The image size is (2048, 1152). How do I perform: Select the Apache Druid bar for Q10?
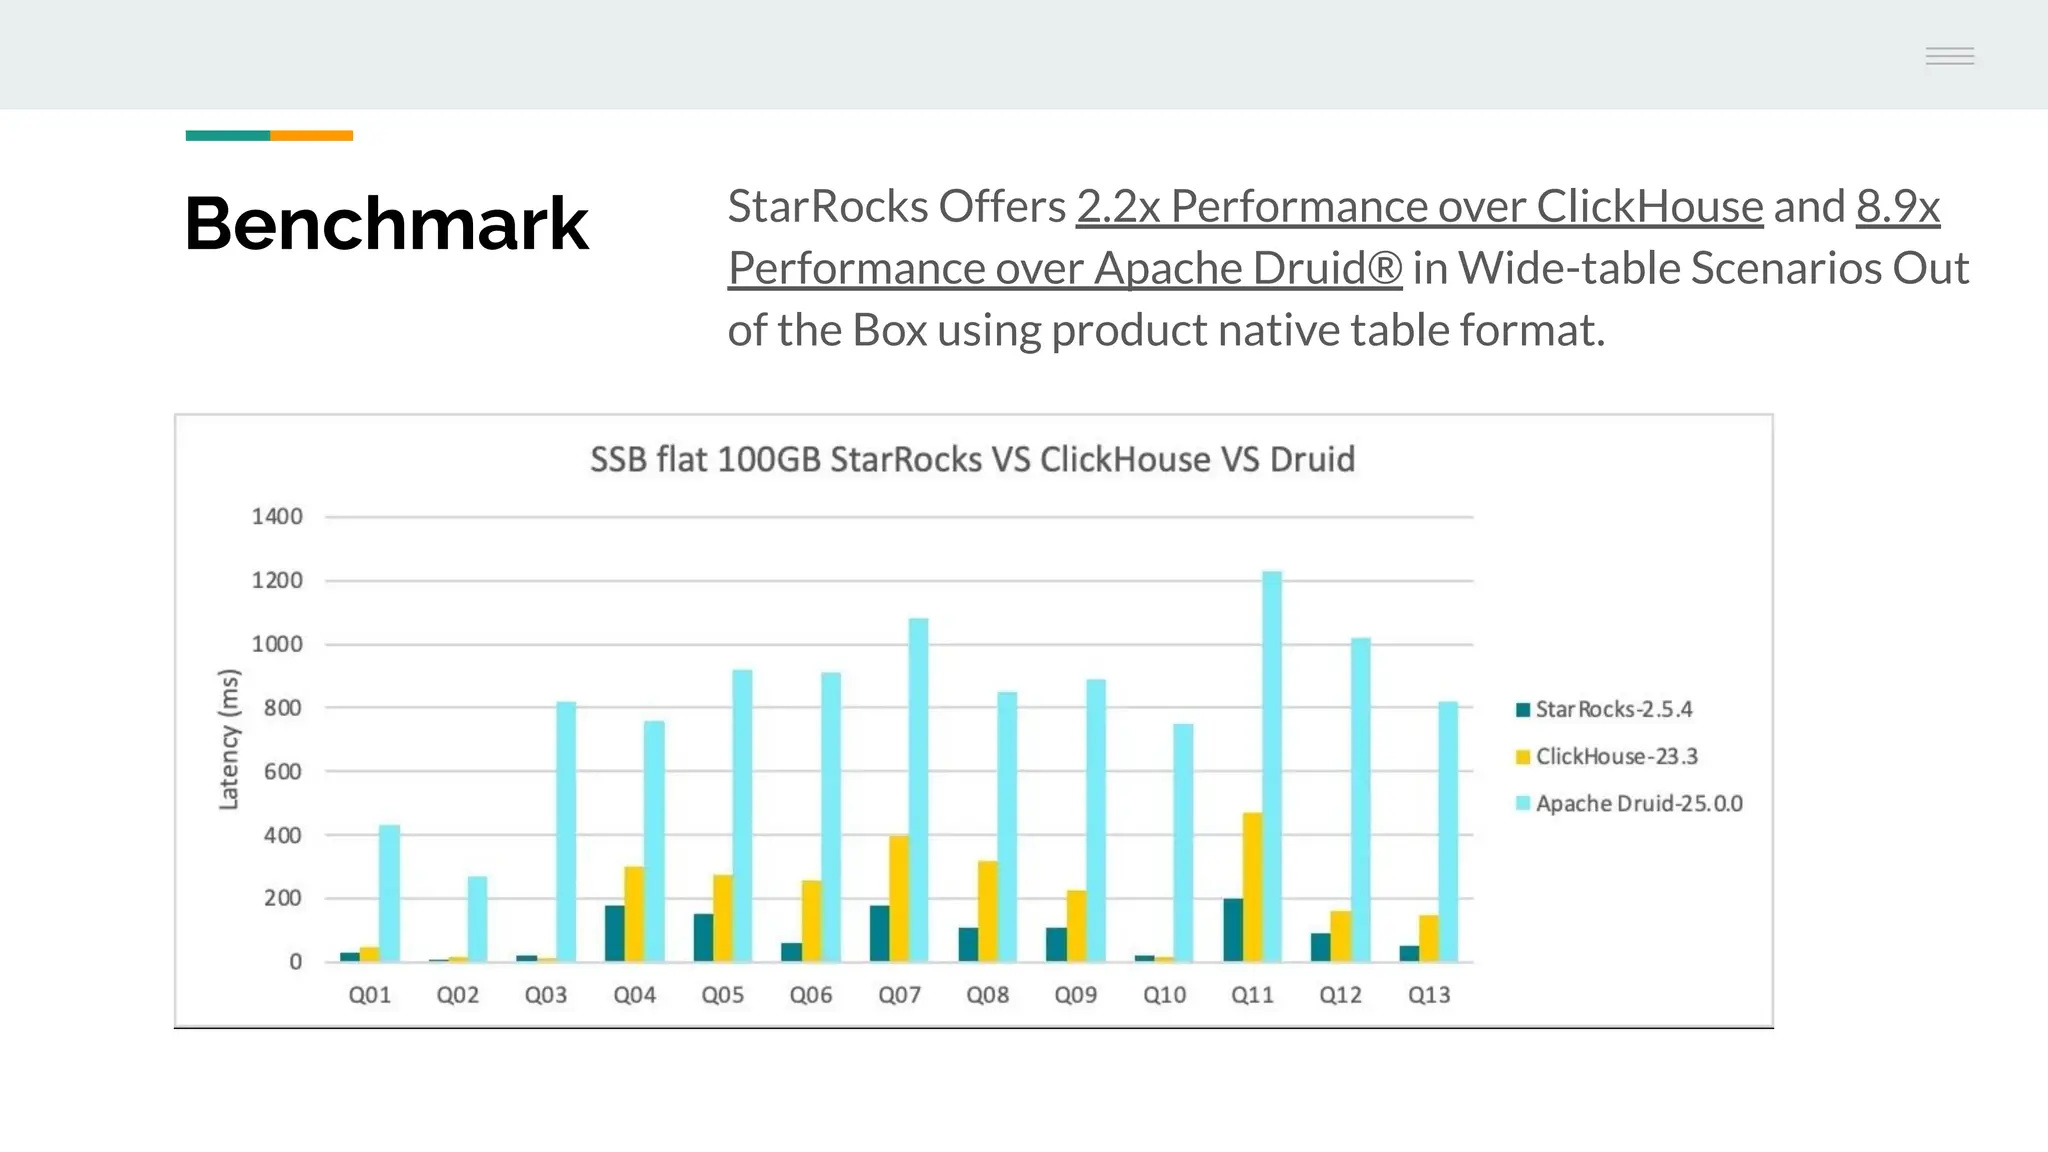click(1183, 843)
